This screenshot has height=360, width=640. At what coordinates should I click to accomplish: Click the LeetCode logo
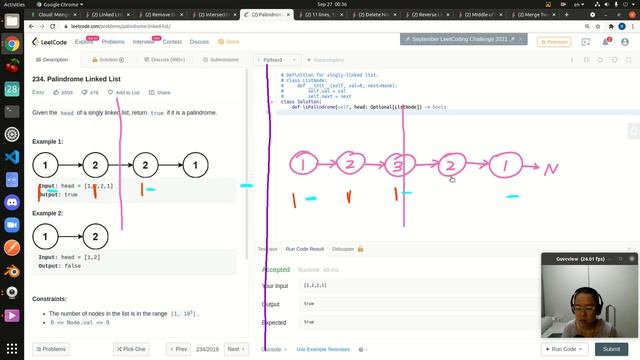(49, 42)
